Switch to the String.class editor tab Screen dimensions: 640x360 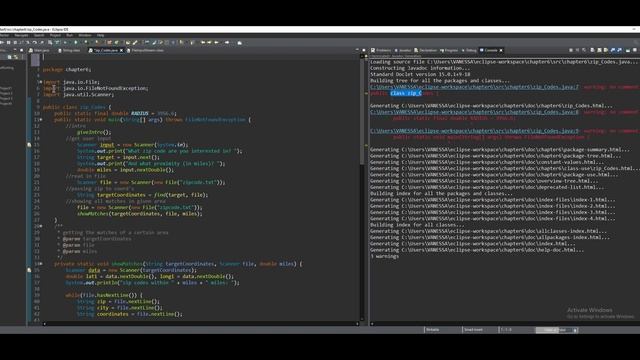coord(69,50)
